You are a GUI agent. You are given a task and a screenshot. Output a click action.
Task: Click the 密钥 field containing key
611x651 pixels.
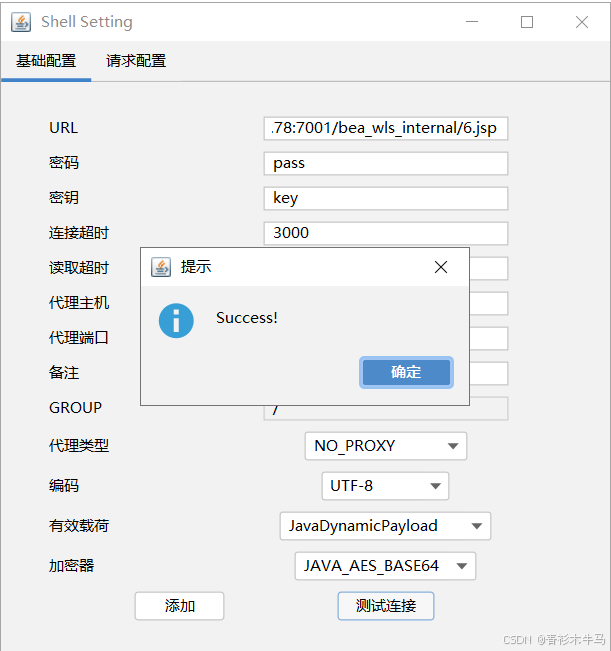tap(386, 198)
